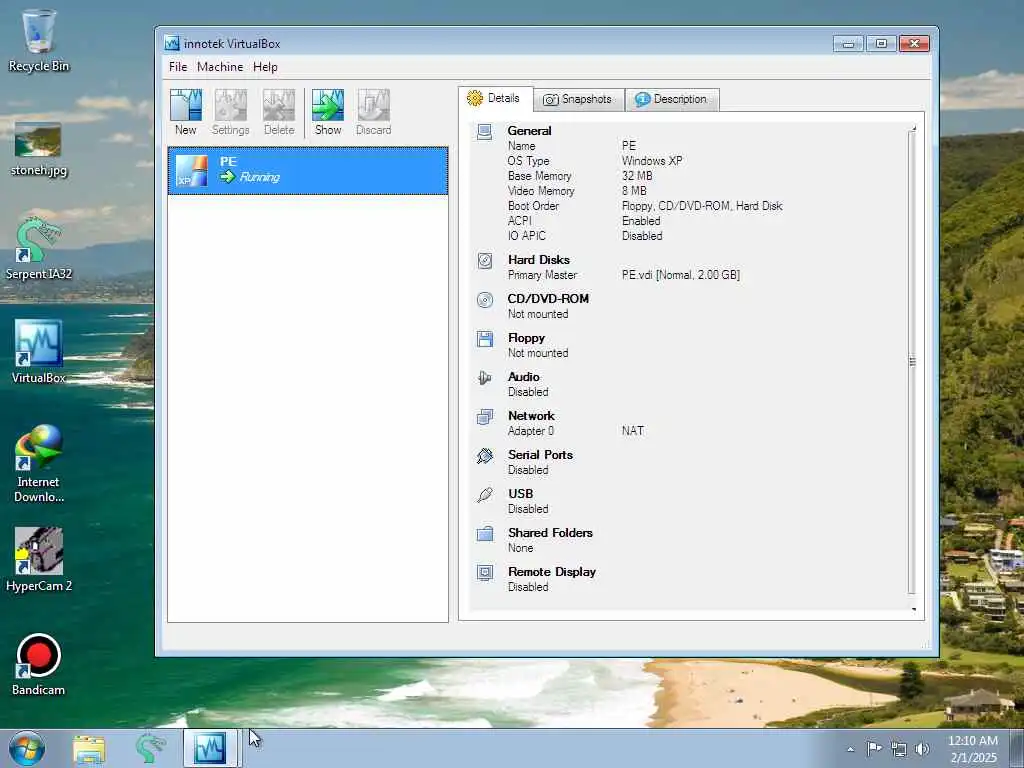Image resolution: width=1024 pixels, height=768 pixels.
Task: Select the Bandicam desktop shortcut
Action: pyautogui.click(x=39, y=664)
